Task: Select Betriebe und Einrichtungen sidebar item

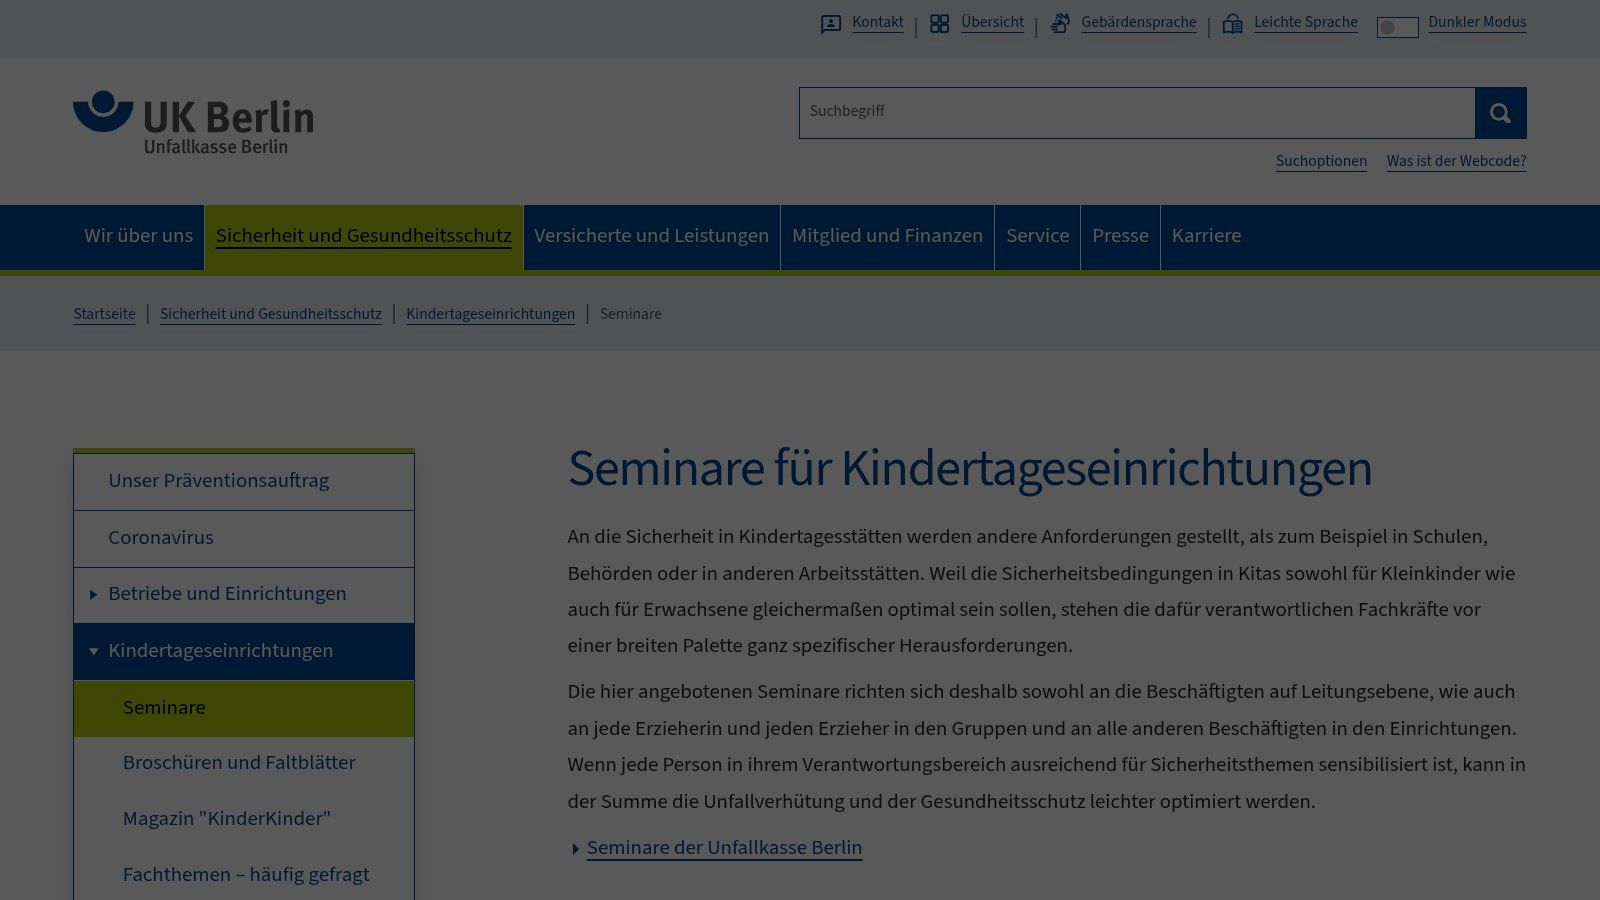Action: pyautogui.click(x=244, y=595)
